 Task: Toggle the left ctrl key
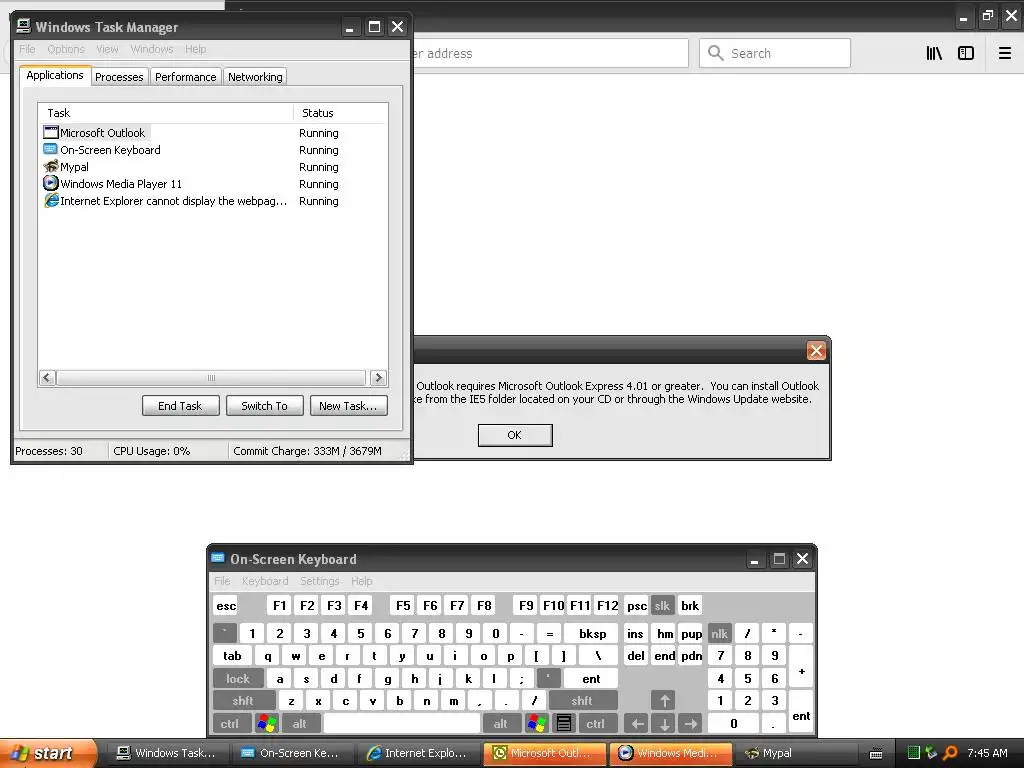coord(230,723)
